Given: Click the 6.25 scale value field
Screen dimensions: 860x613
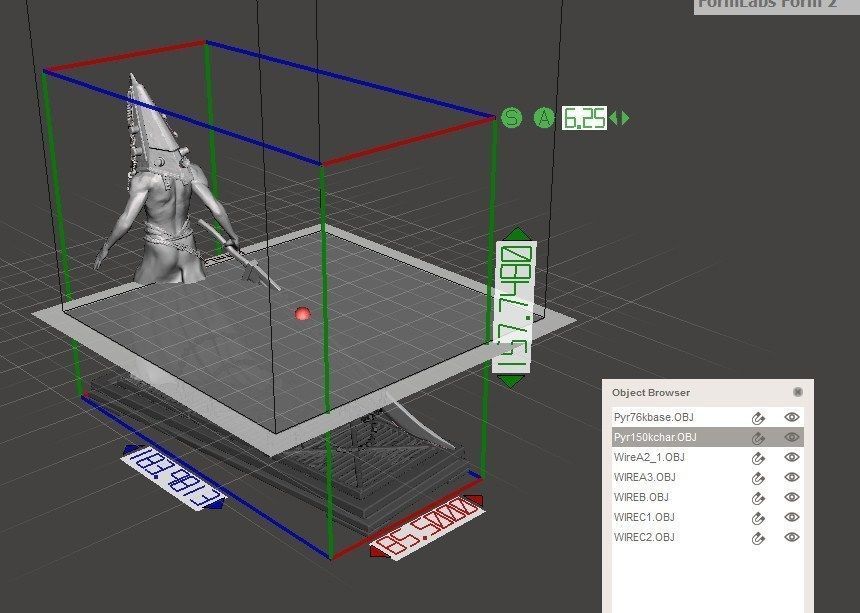Looking at the screenshot, I should (x=584, y=118).
